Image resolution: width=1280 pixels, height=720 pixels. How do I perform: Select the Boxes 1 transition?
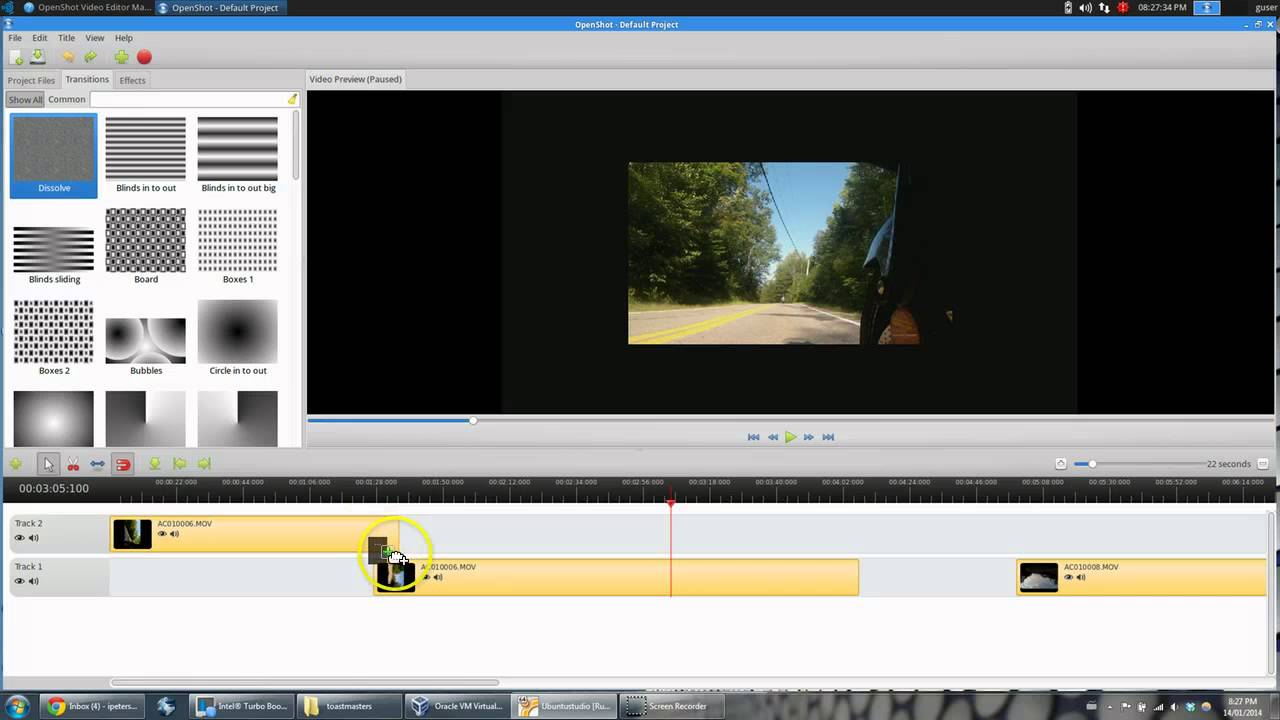(238, 247)
